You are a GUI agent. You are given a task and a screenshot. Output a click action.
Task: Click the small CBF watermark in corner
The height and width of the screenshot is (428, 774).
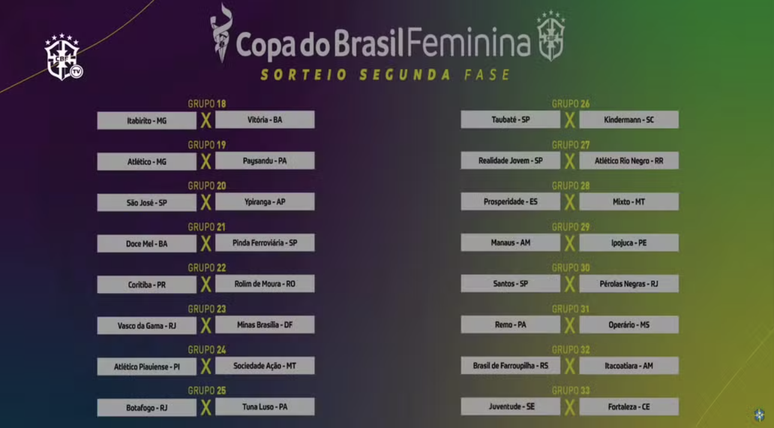click(x=759, y=414)
